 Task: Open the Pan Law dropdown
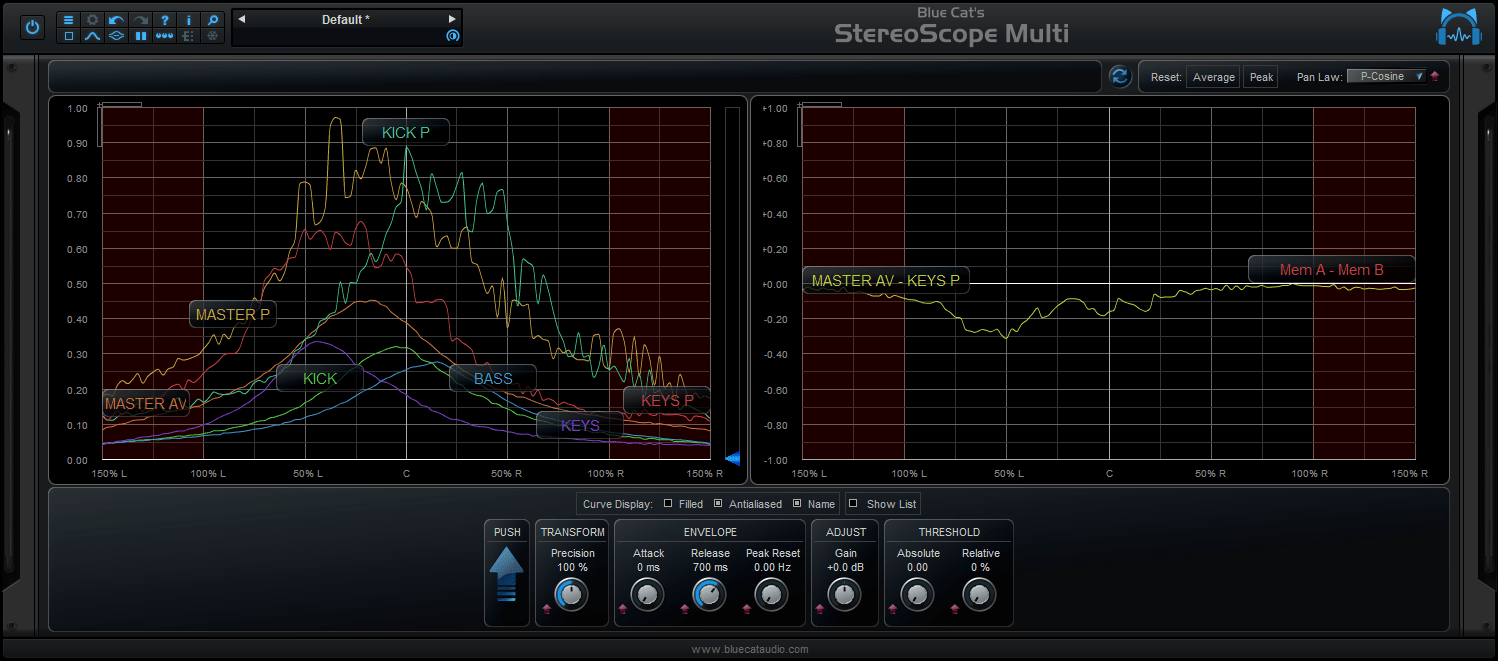pos(1387,75)
